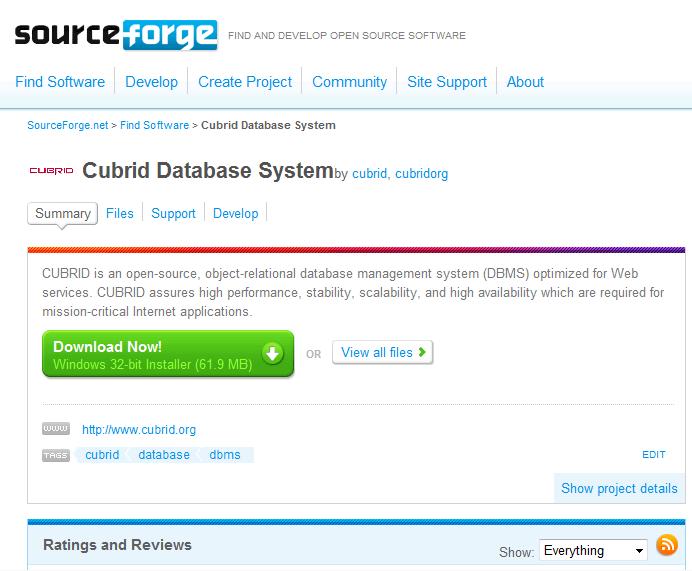Open Site Support menu
This screenshot has width=692, height=571.
pos(447,82)
